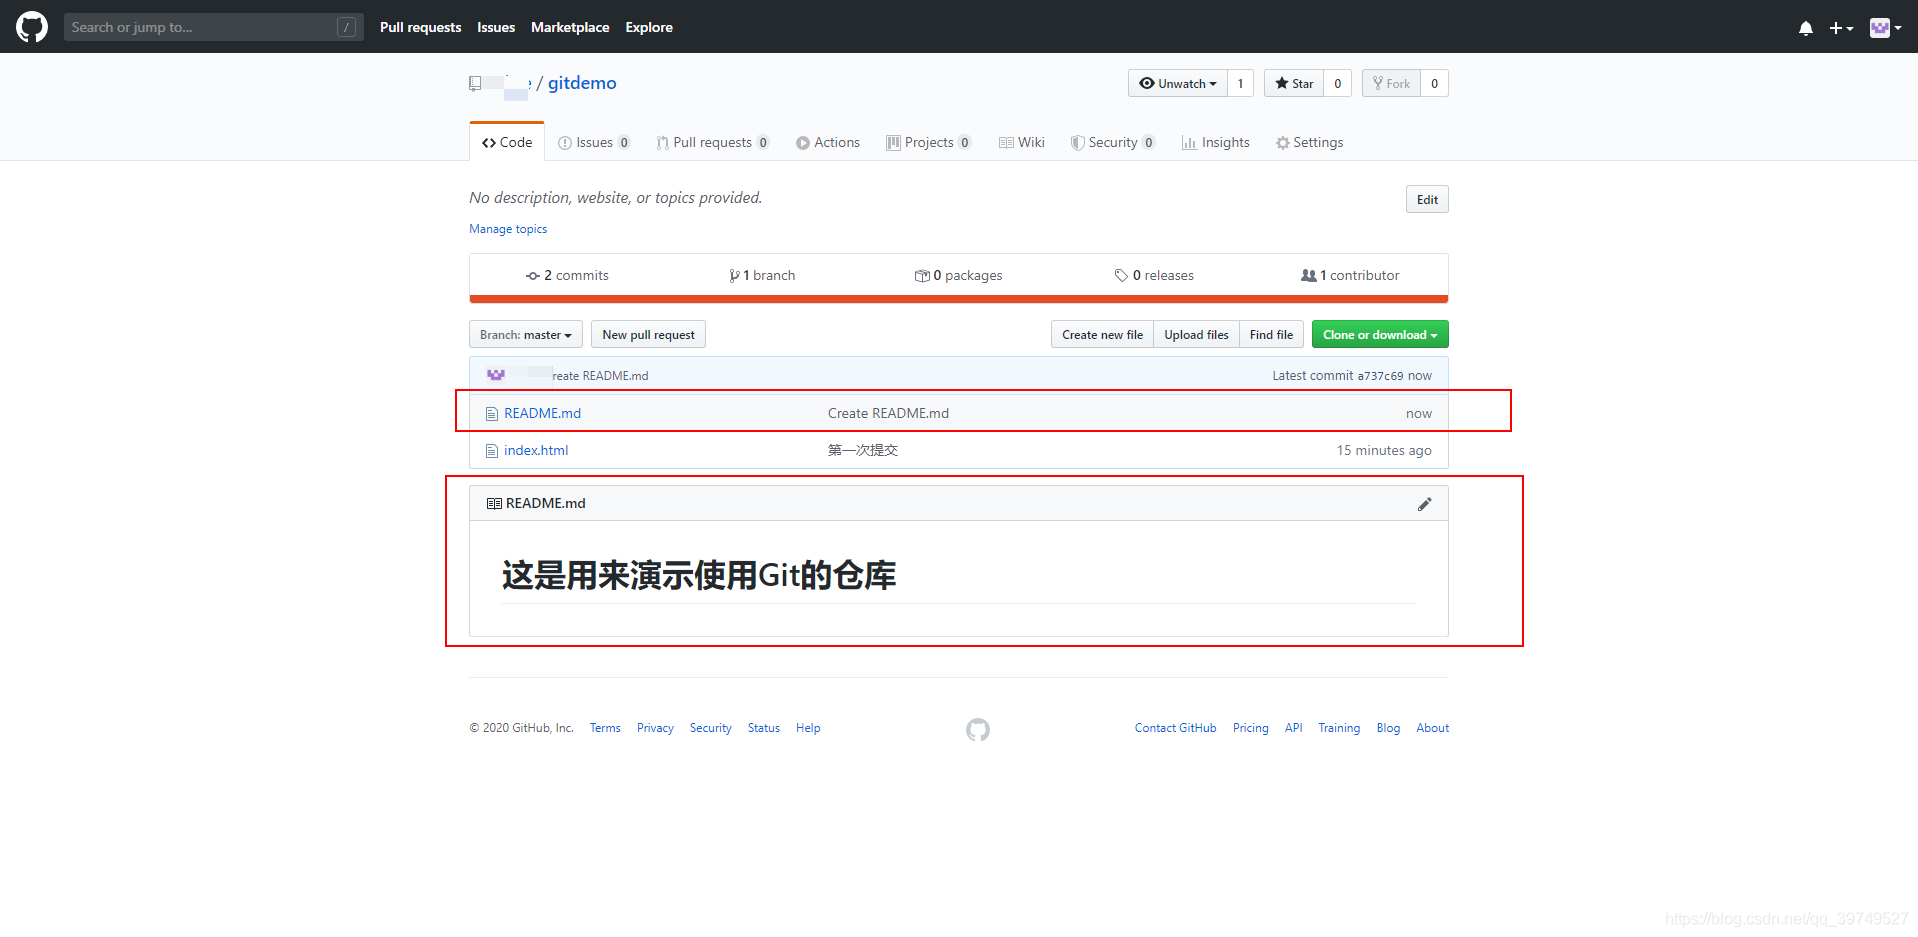This screenshot has width=1918, height=937.
Task: Click New pull request
Action: pyautogui.click(x=648, y=334)
